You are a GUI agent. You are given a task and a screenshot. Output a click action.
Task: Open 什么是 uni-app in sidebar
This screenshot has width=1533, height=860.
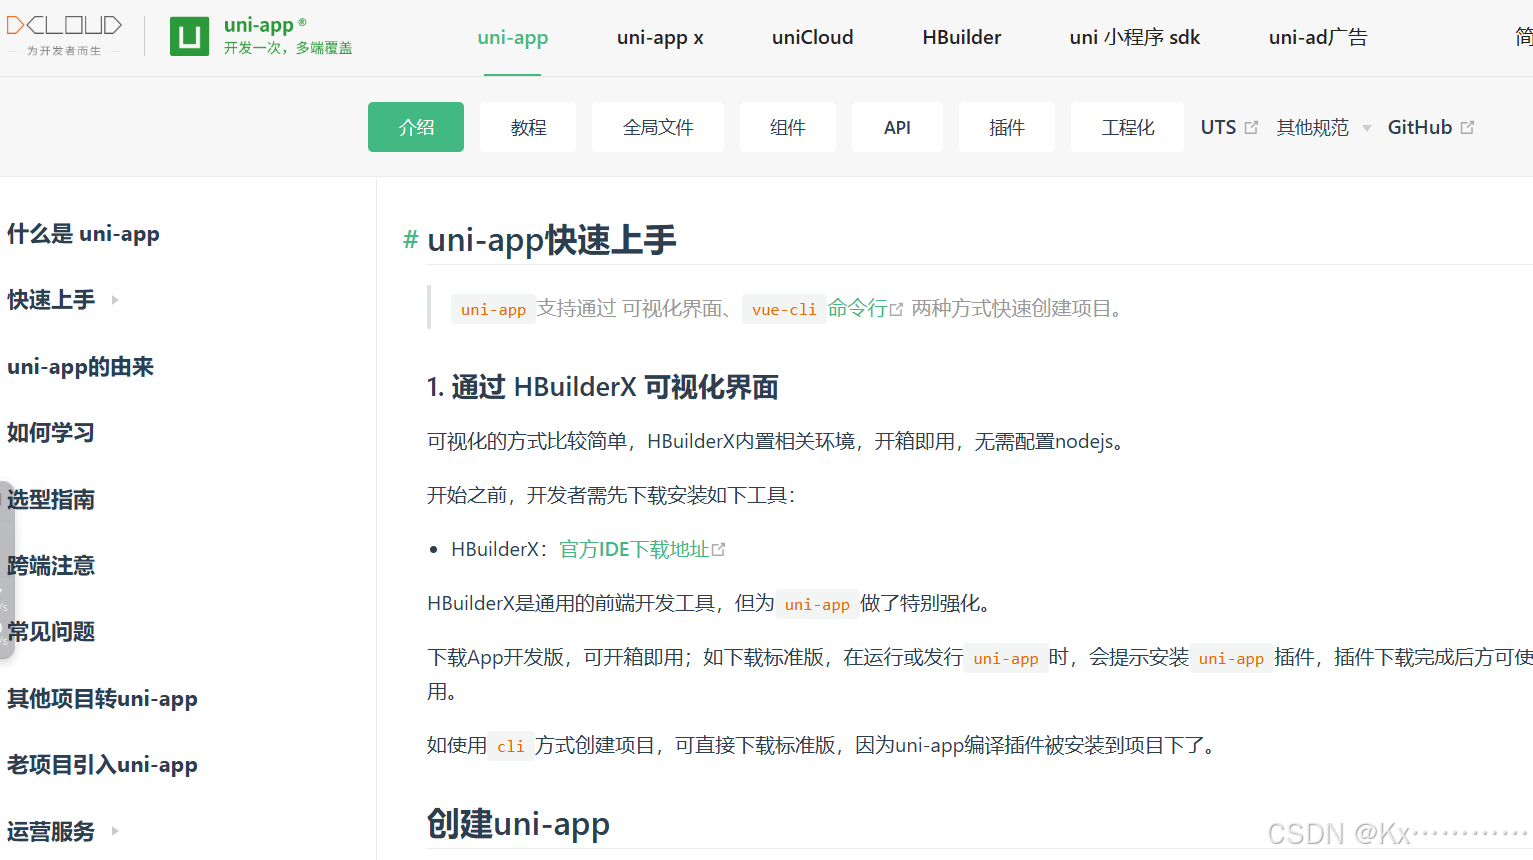[83, 234]
